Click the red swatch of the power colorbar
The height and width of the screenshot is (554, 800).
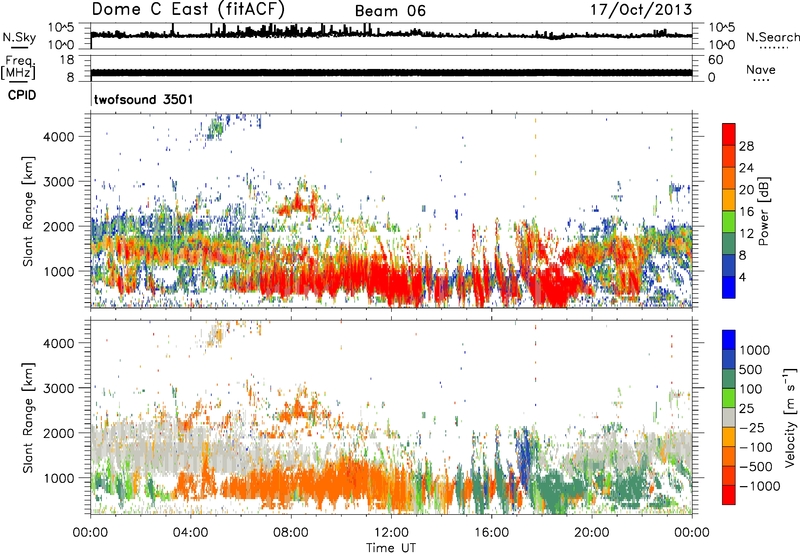pyautogui.click(x=729, y=134)
